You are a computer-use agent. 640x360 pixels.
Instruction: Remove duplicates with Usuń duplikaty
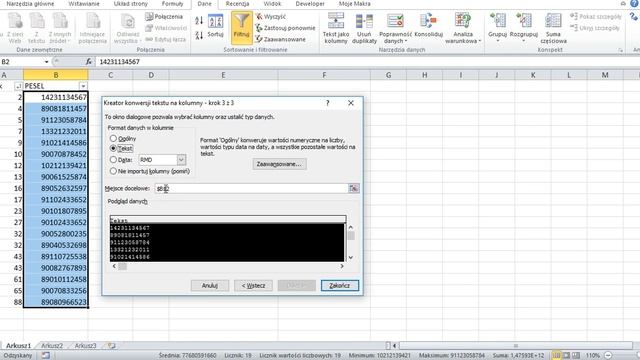coord(364,28)
